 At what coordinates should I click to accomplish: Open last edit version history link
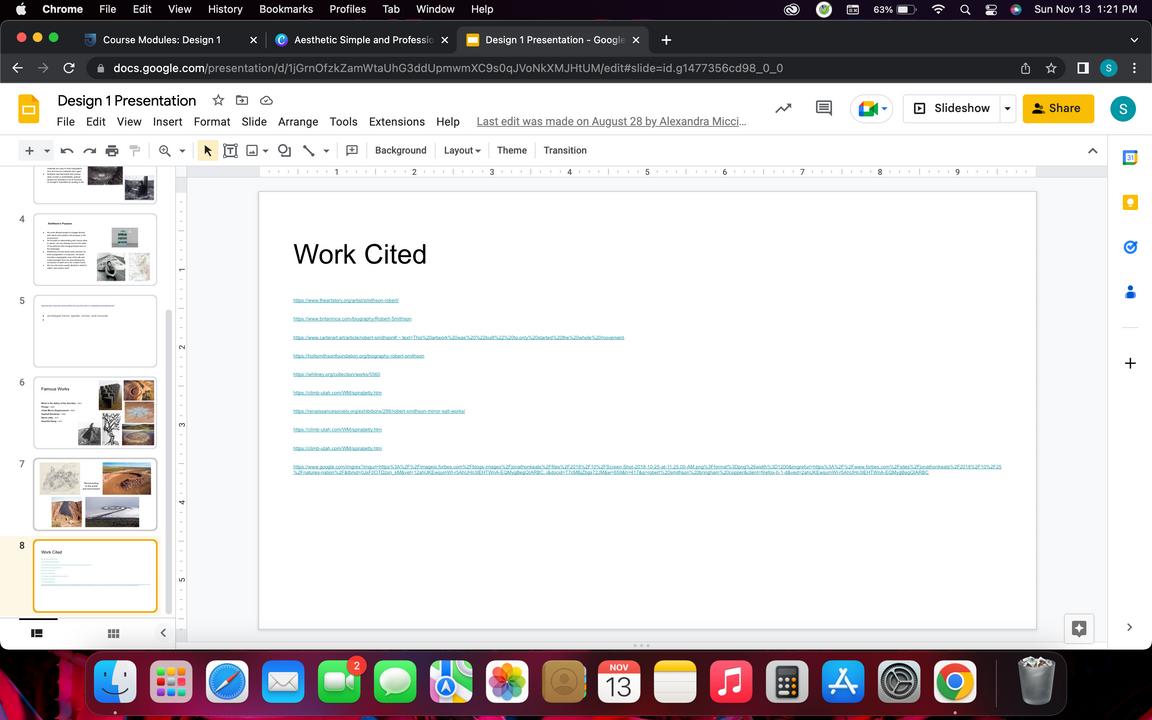(611, 122)
